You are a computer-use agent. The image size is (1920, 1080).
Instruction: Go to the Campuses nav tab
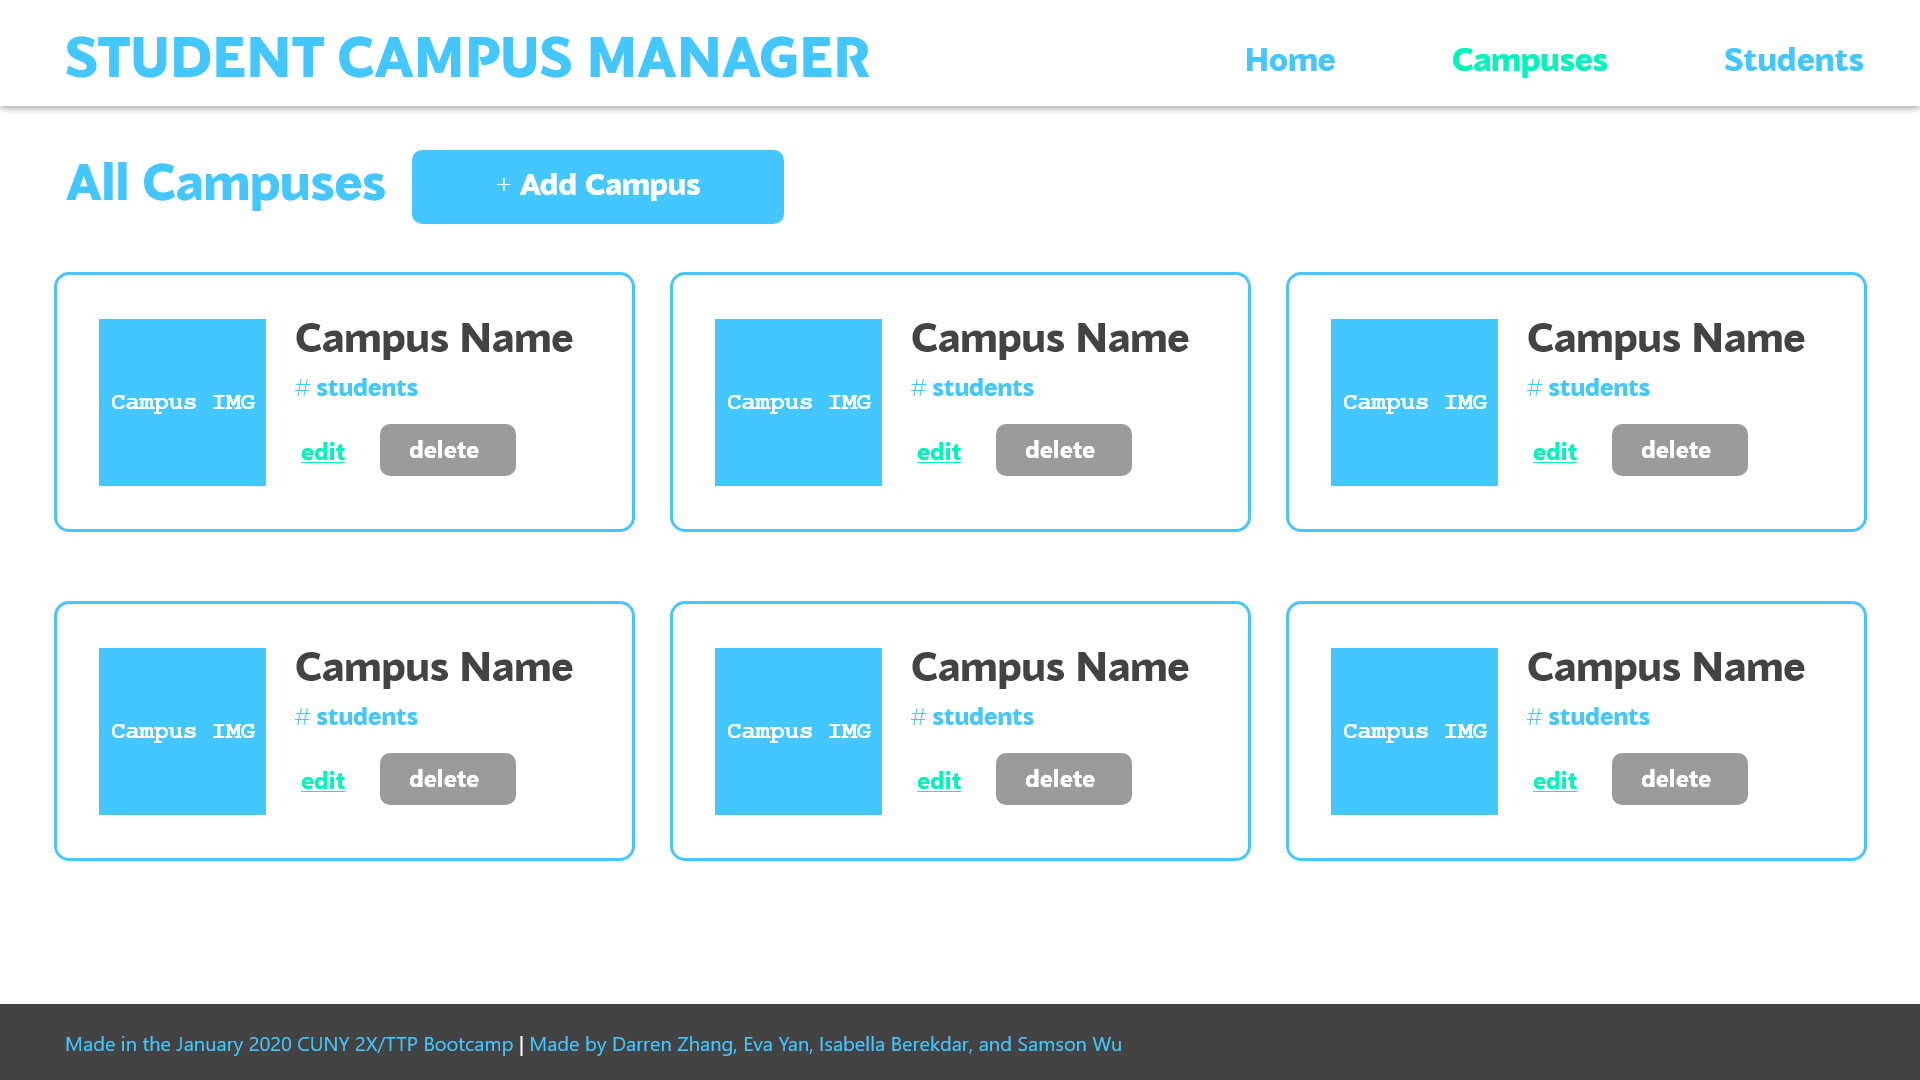point(1529,60)
